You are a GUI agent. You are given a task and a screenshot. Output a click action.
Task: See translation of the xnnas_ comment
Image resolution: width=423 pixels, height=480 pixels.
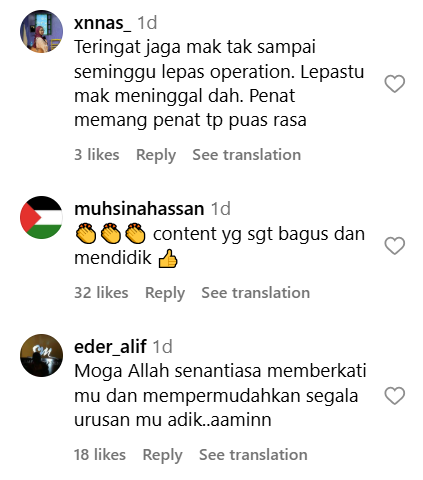(247, 155)
